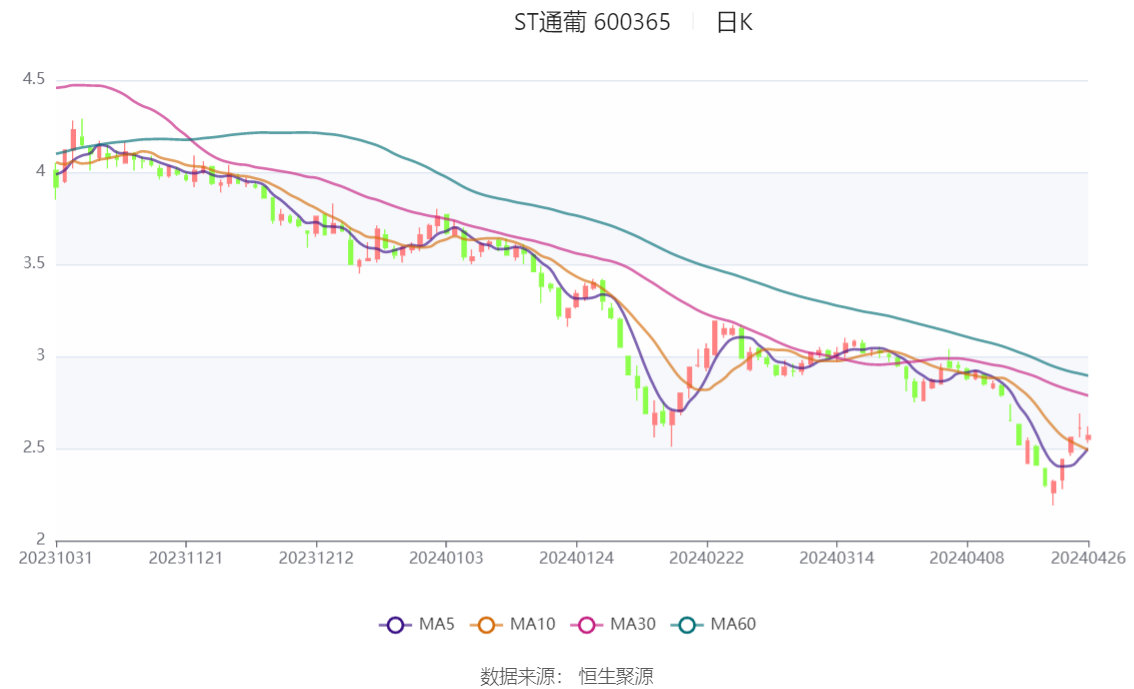Click x-axis date label 20231212
The image size is (1134, 689).
tap(316, 558)
